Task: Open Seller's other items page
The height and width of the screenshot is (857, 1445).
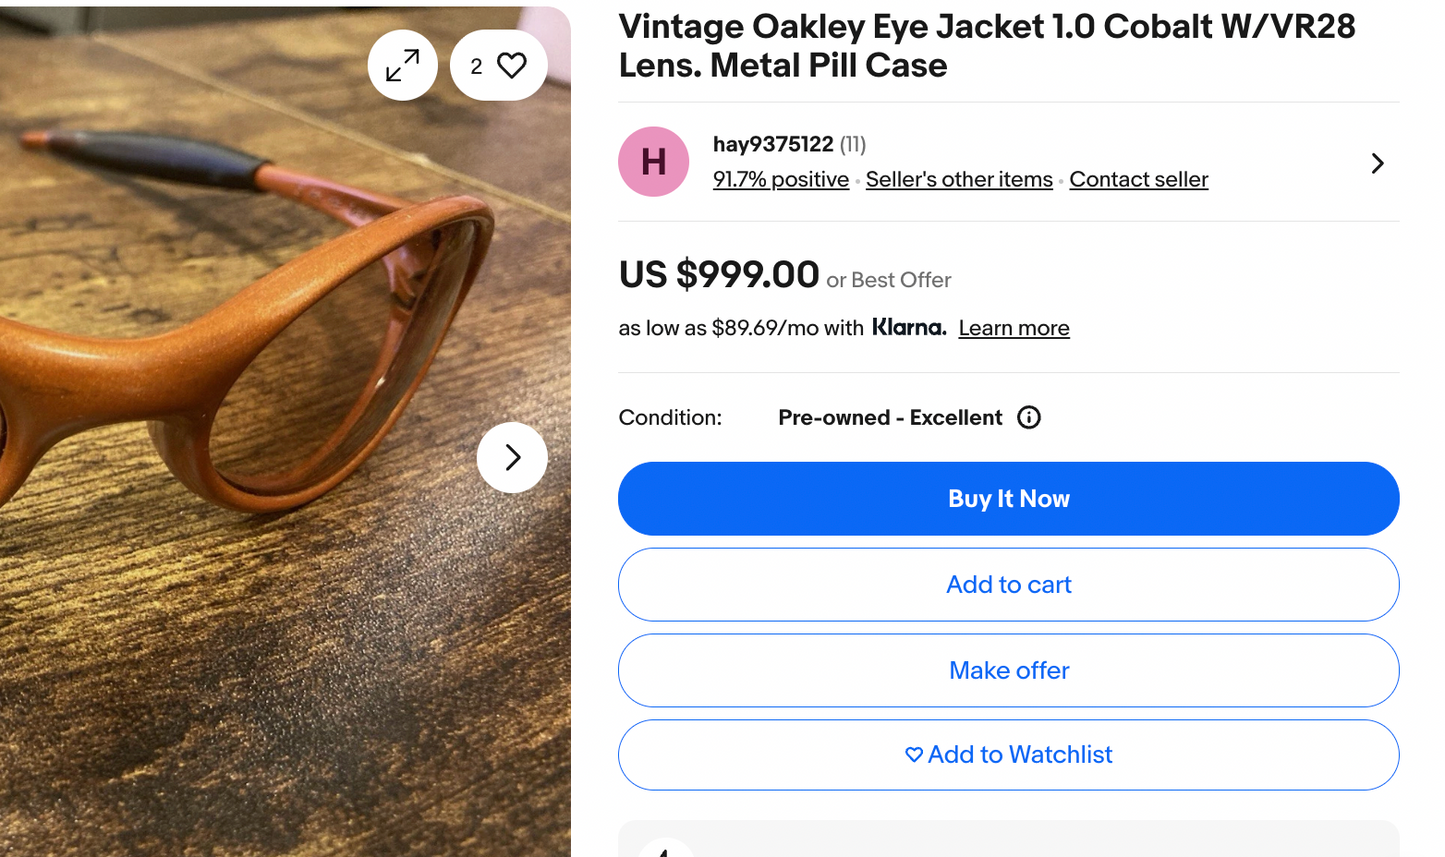Action: pyautogui.click(x=959, y=179)
